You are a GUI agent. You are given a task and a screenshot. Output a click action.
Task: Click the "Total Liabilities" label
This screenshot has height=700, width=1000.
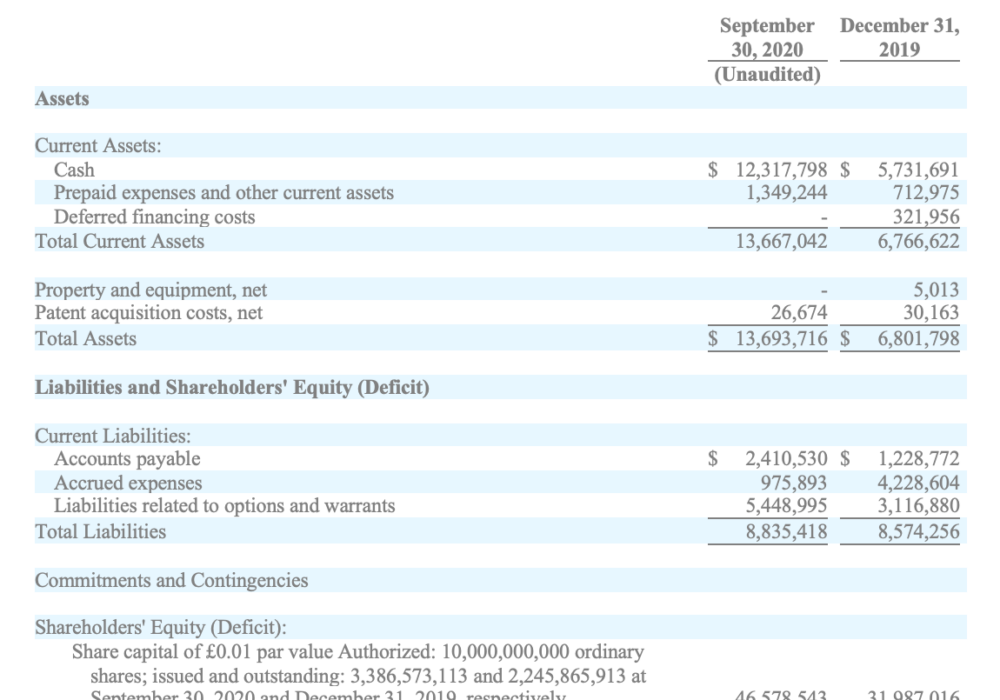(100, 532)
